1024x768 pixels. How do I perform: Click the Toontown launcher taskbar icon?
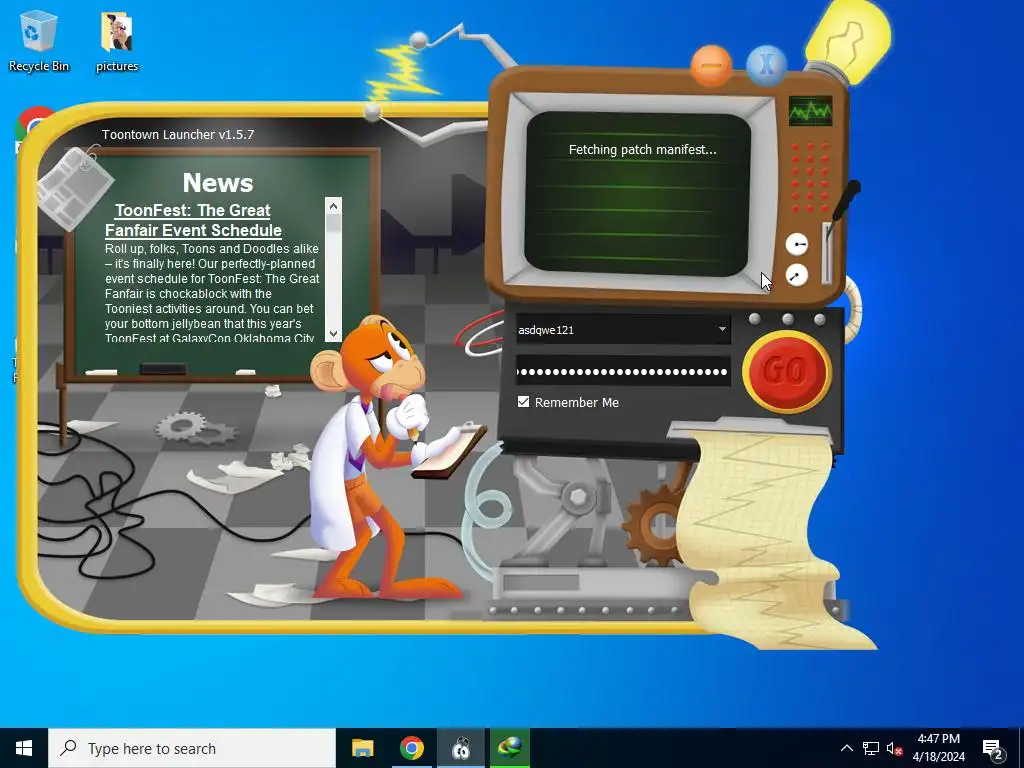[x=461, y=748]
